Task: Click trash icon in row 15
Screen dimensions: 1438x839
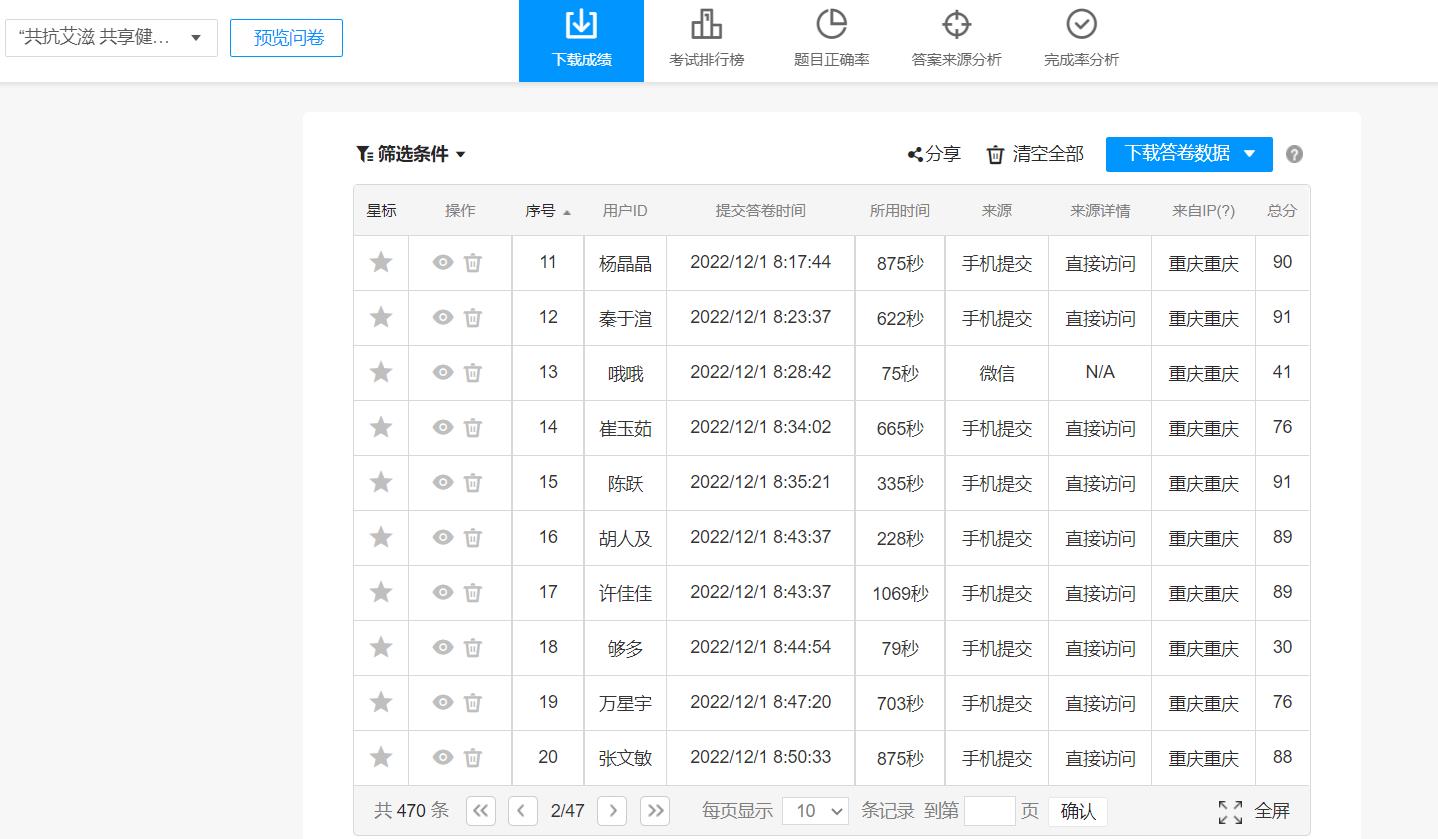Action: [473, 483]
